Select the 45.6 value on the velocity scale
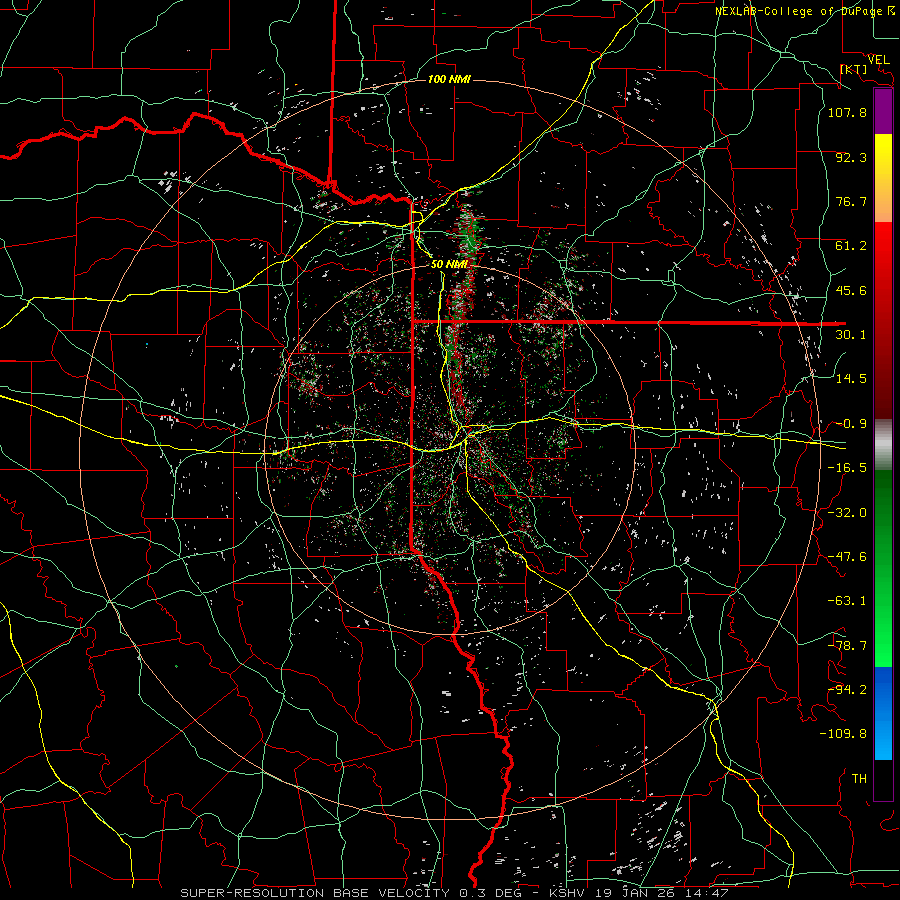 pyautogui.click(x=851, y=290)
